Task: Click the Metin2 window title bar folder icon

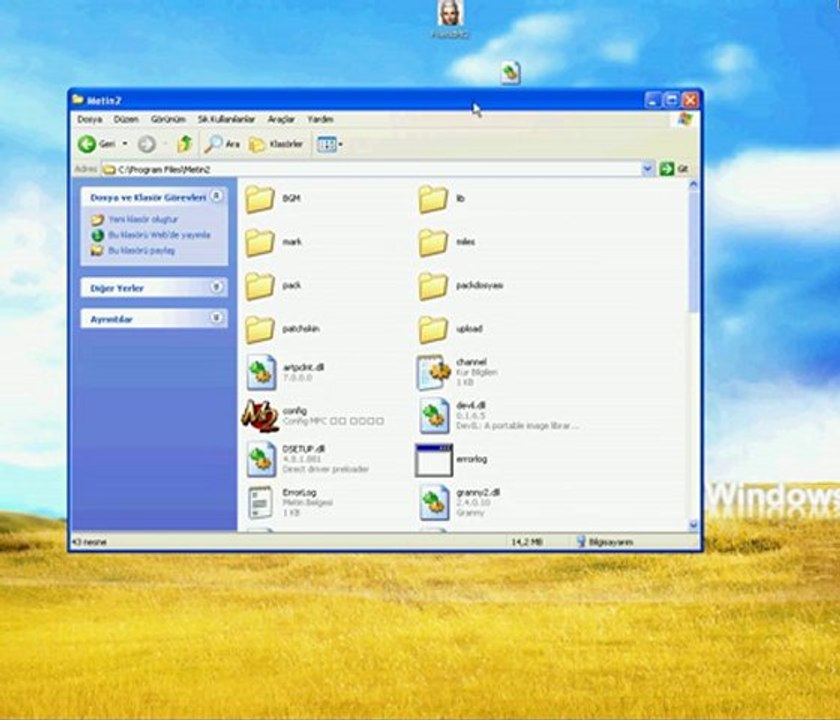Action: click(78, 100)
